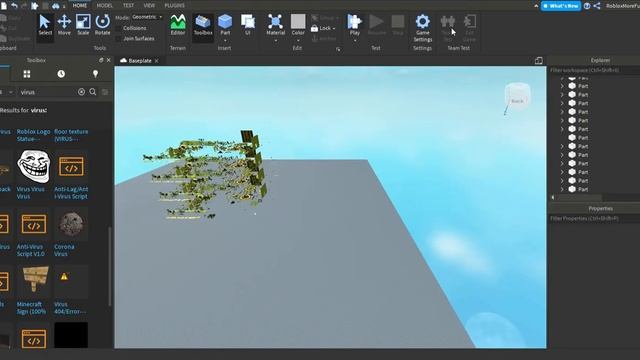The image size is (640, 360).
Task: Insert a new Part
Action: pyautogui.click(x=225, y=24)
